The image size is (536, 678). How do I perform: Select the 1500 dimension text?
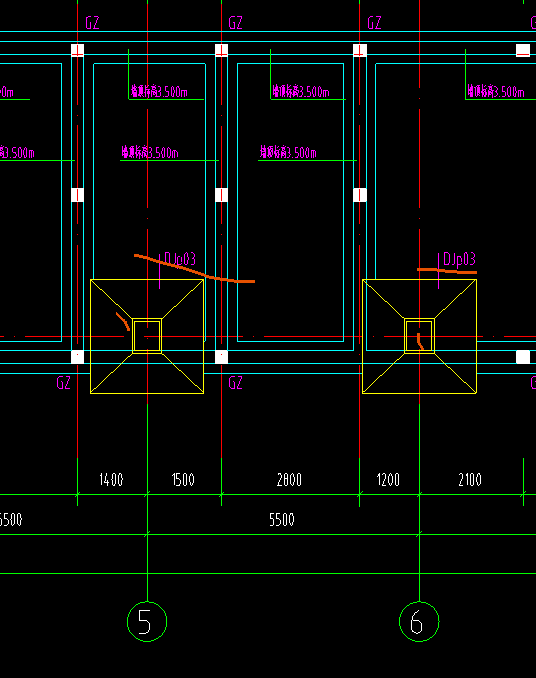tap(183, 480)
